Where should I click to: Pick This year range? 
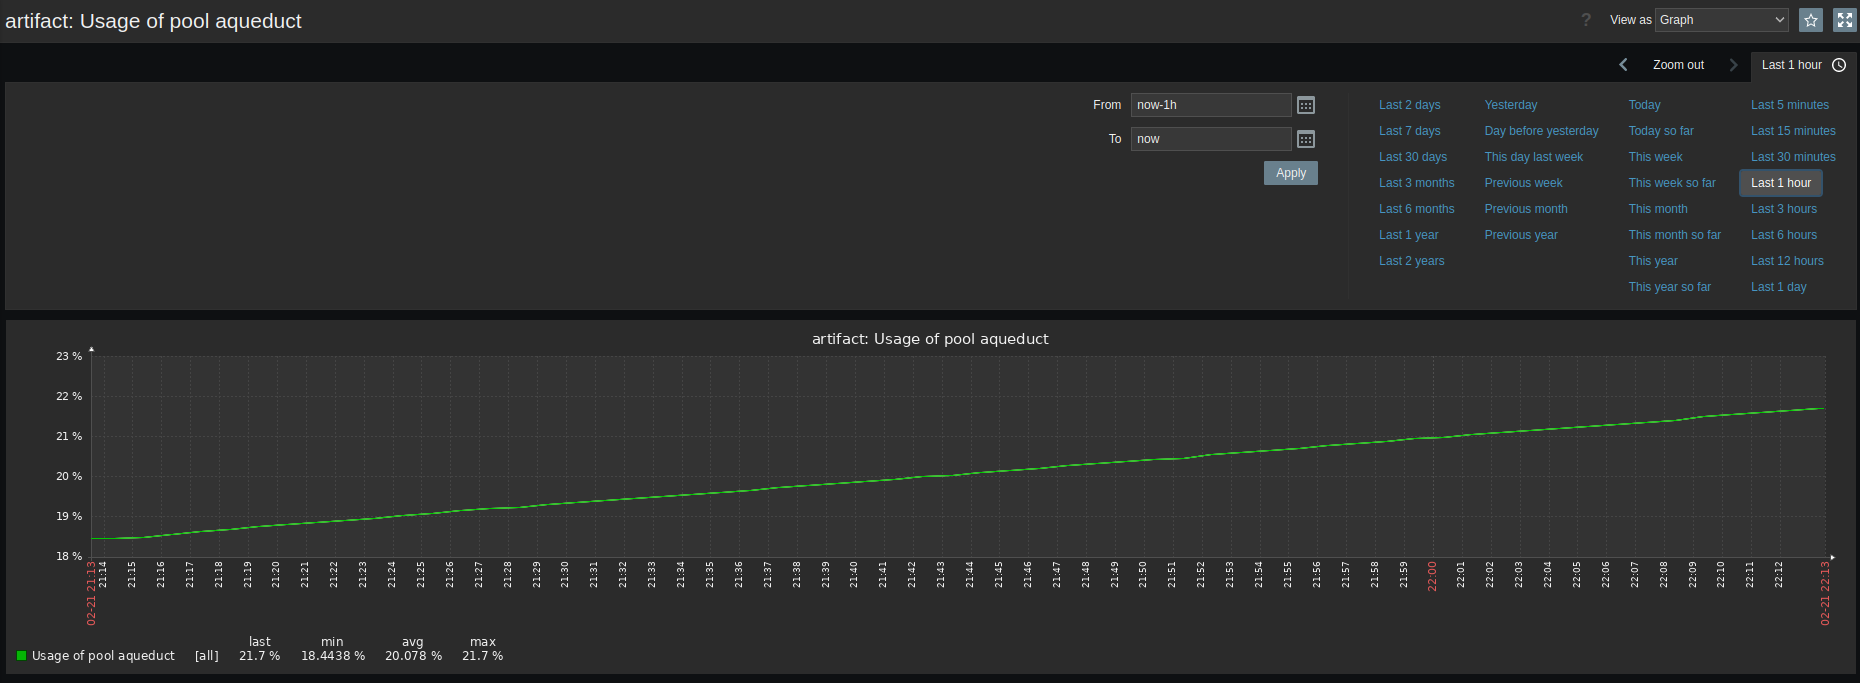tap(1653, 261)
